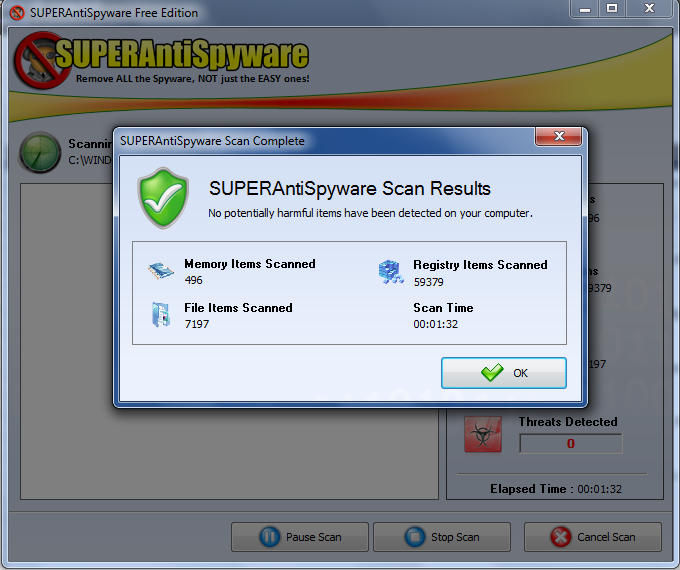Click the File Items Scanned icon
This screenshot has width=680, height=570.
(x=161, y=314)
